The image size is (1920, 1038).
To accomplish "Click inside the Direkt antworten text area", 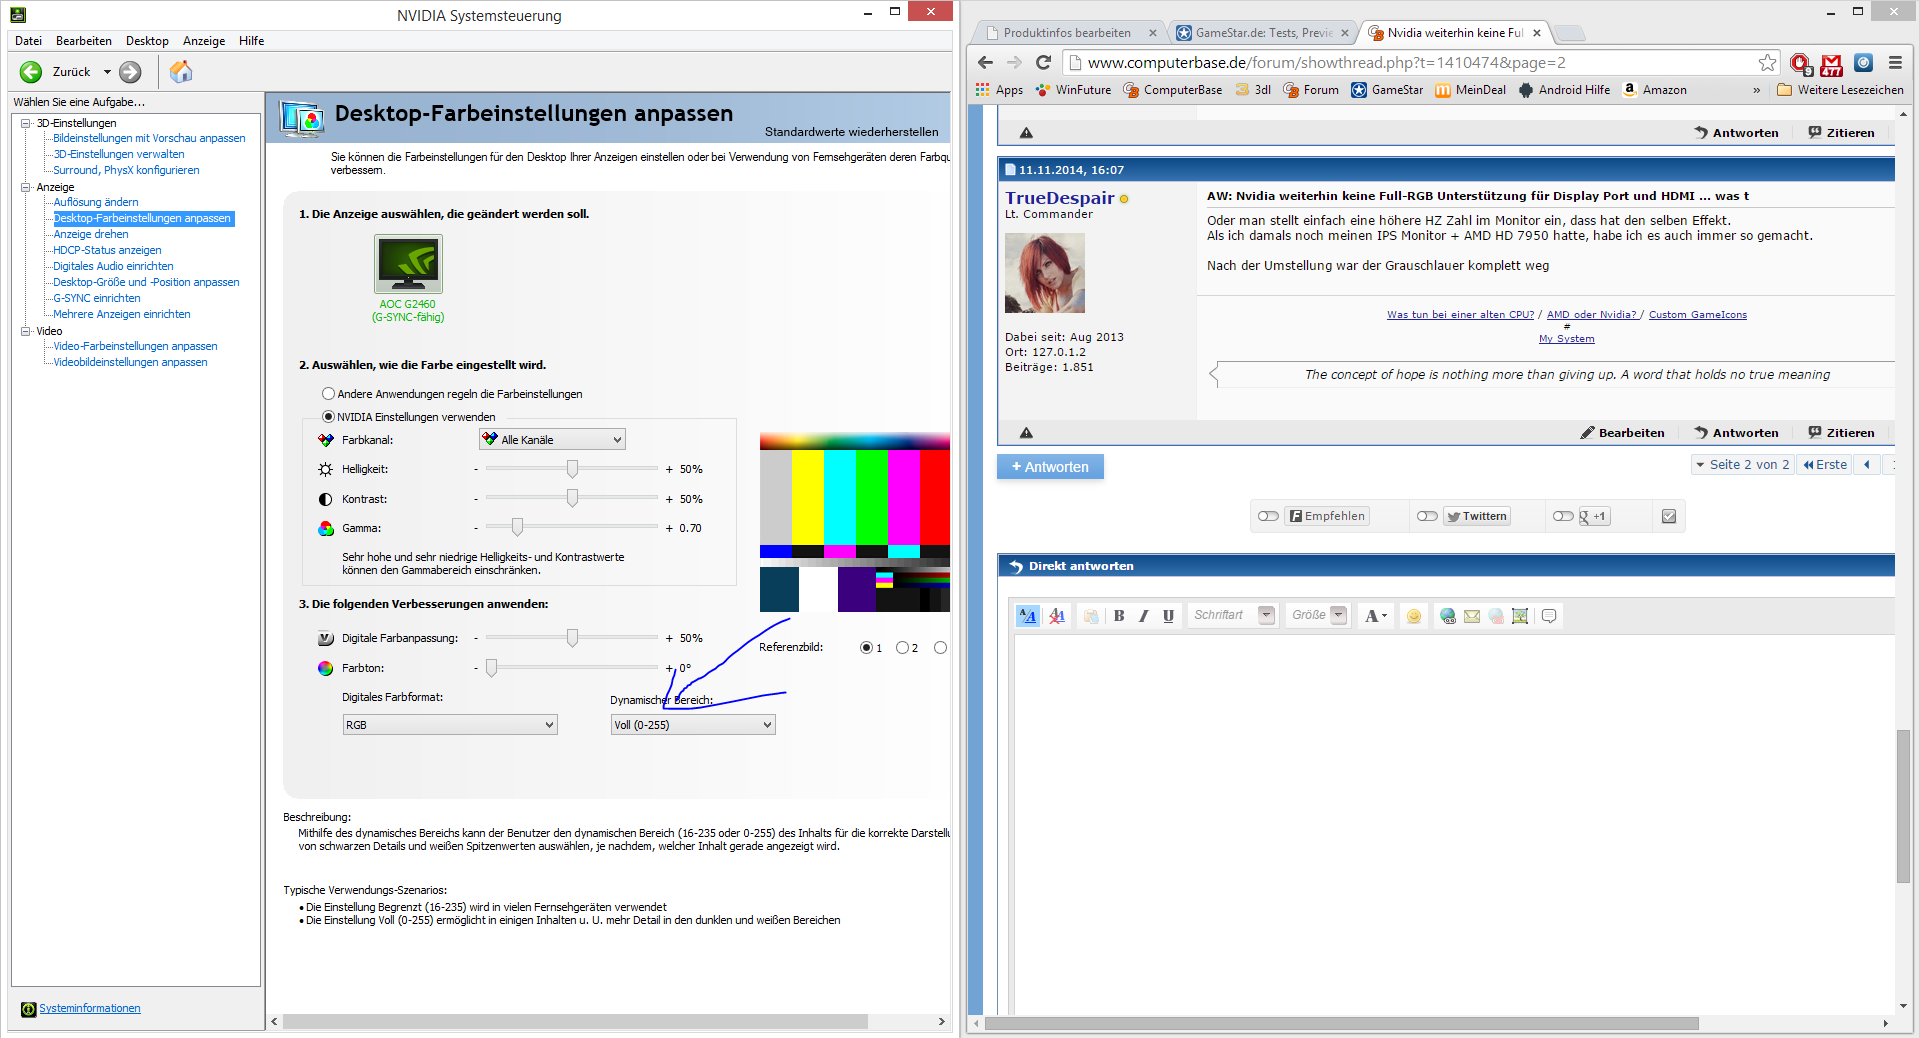I will coord(1455,825).
